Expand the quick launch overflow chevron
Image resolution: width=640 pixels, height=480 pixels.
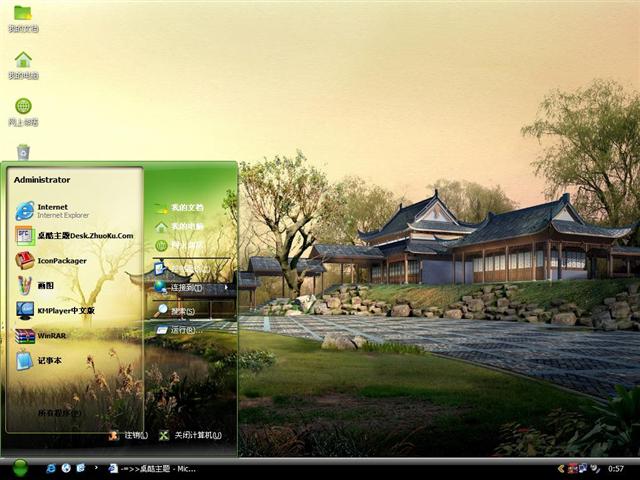click(96, 467)
